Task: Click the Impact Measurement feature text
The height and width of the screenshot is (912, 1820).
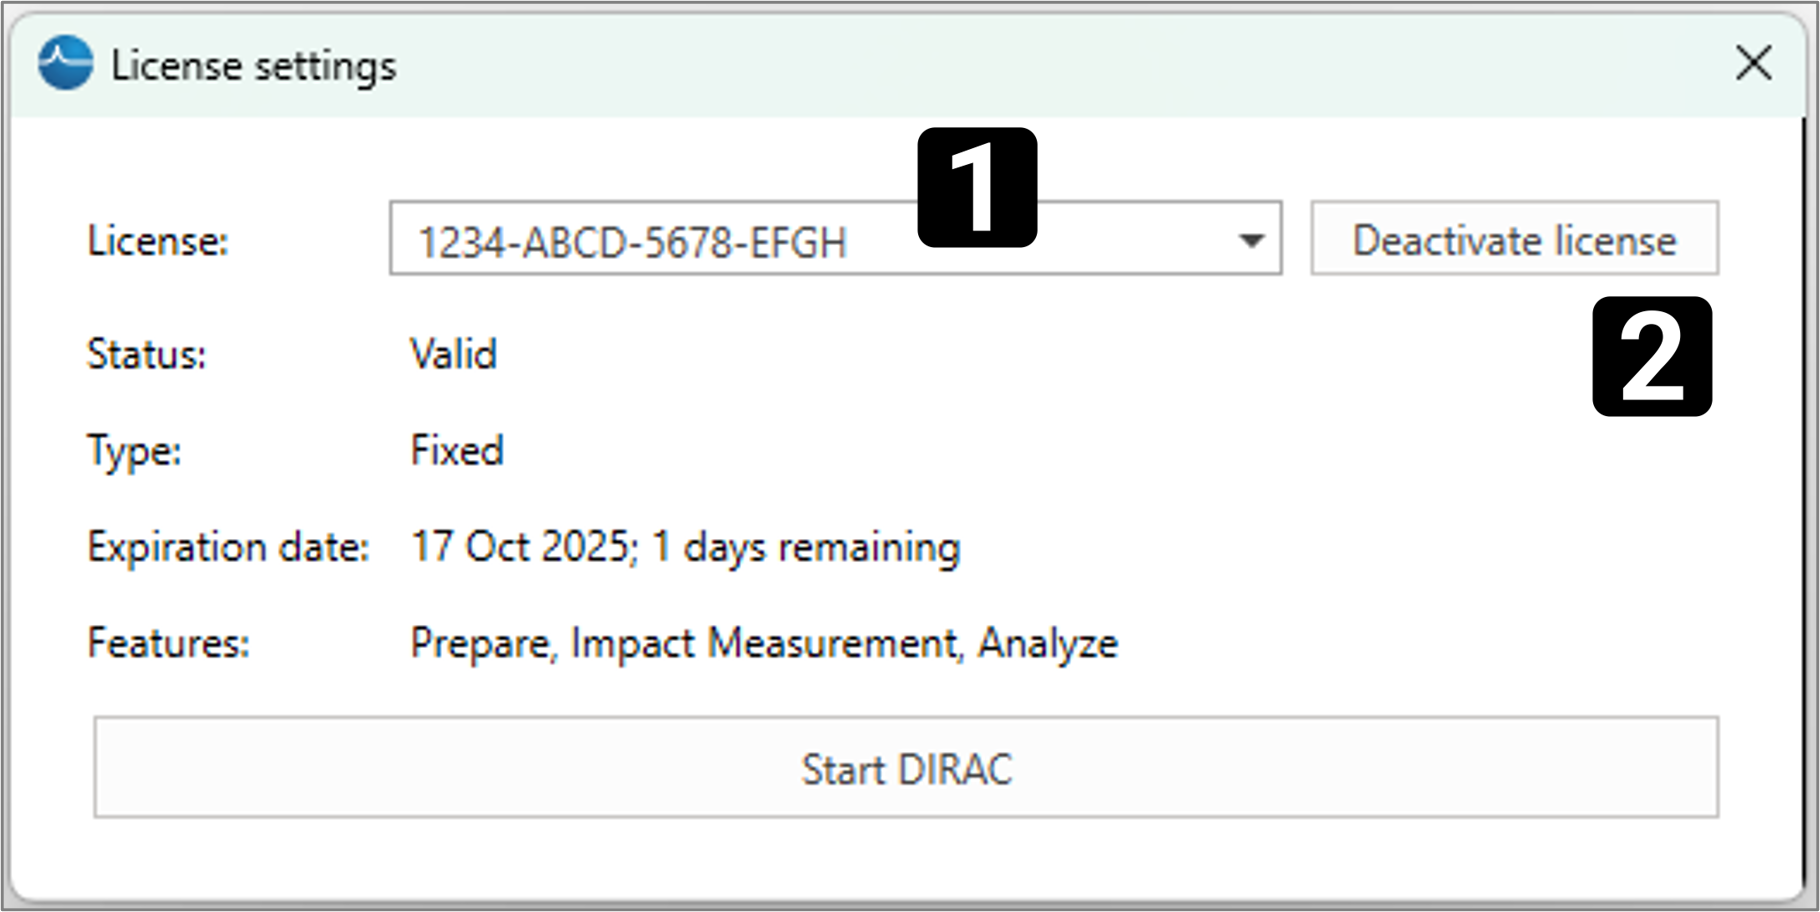Action: [764, 643]
